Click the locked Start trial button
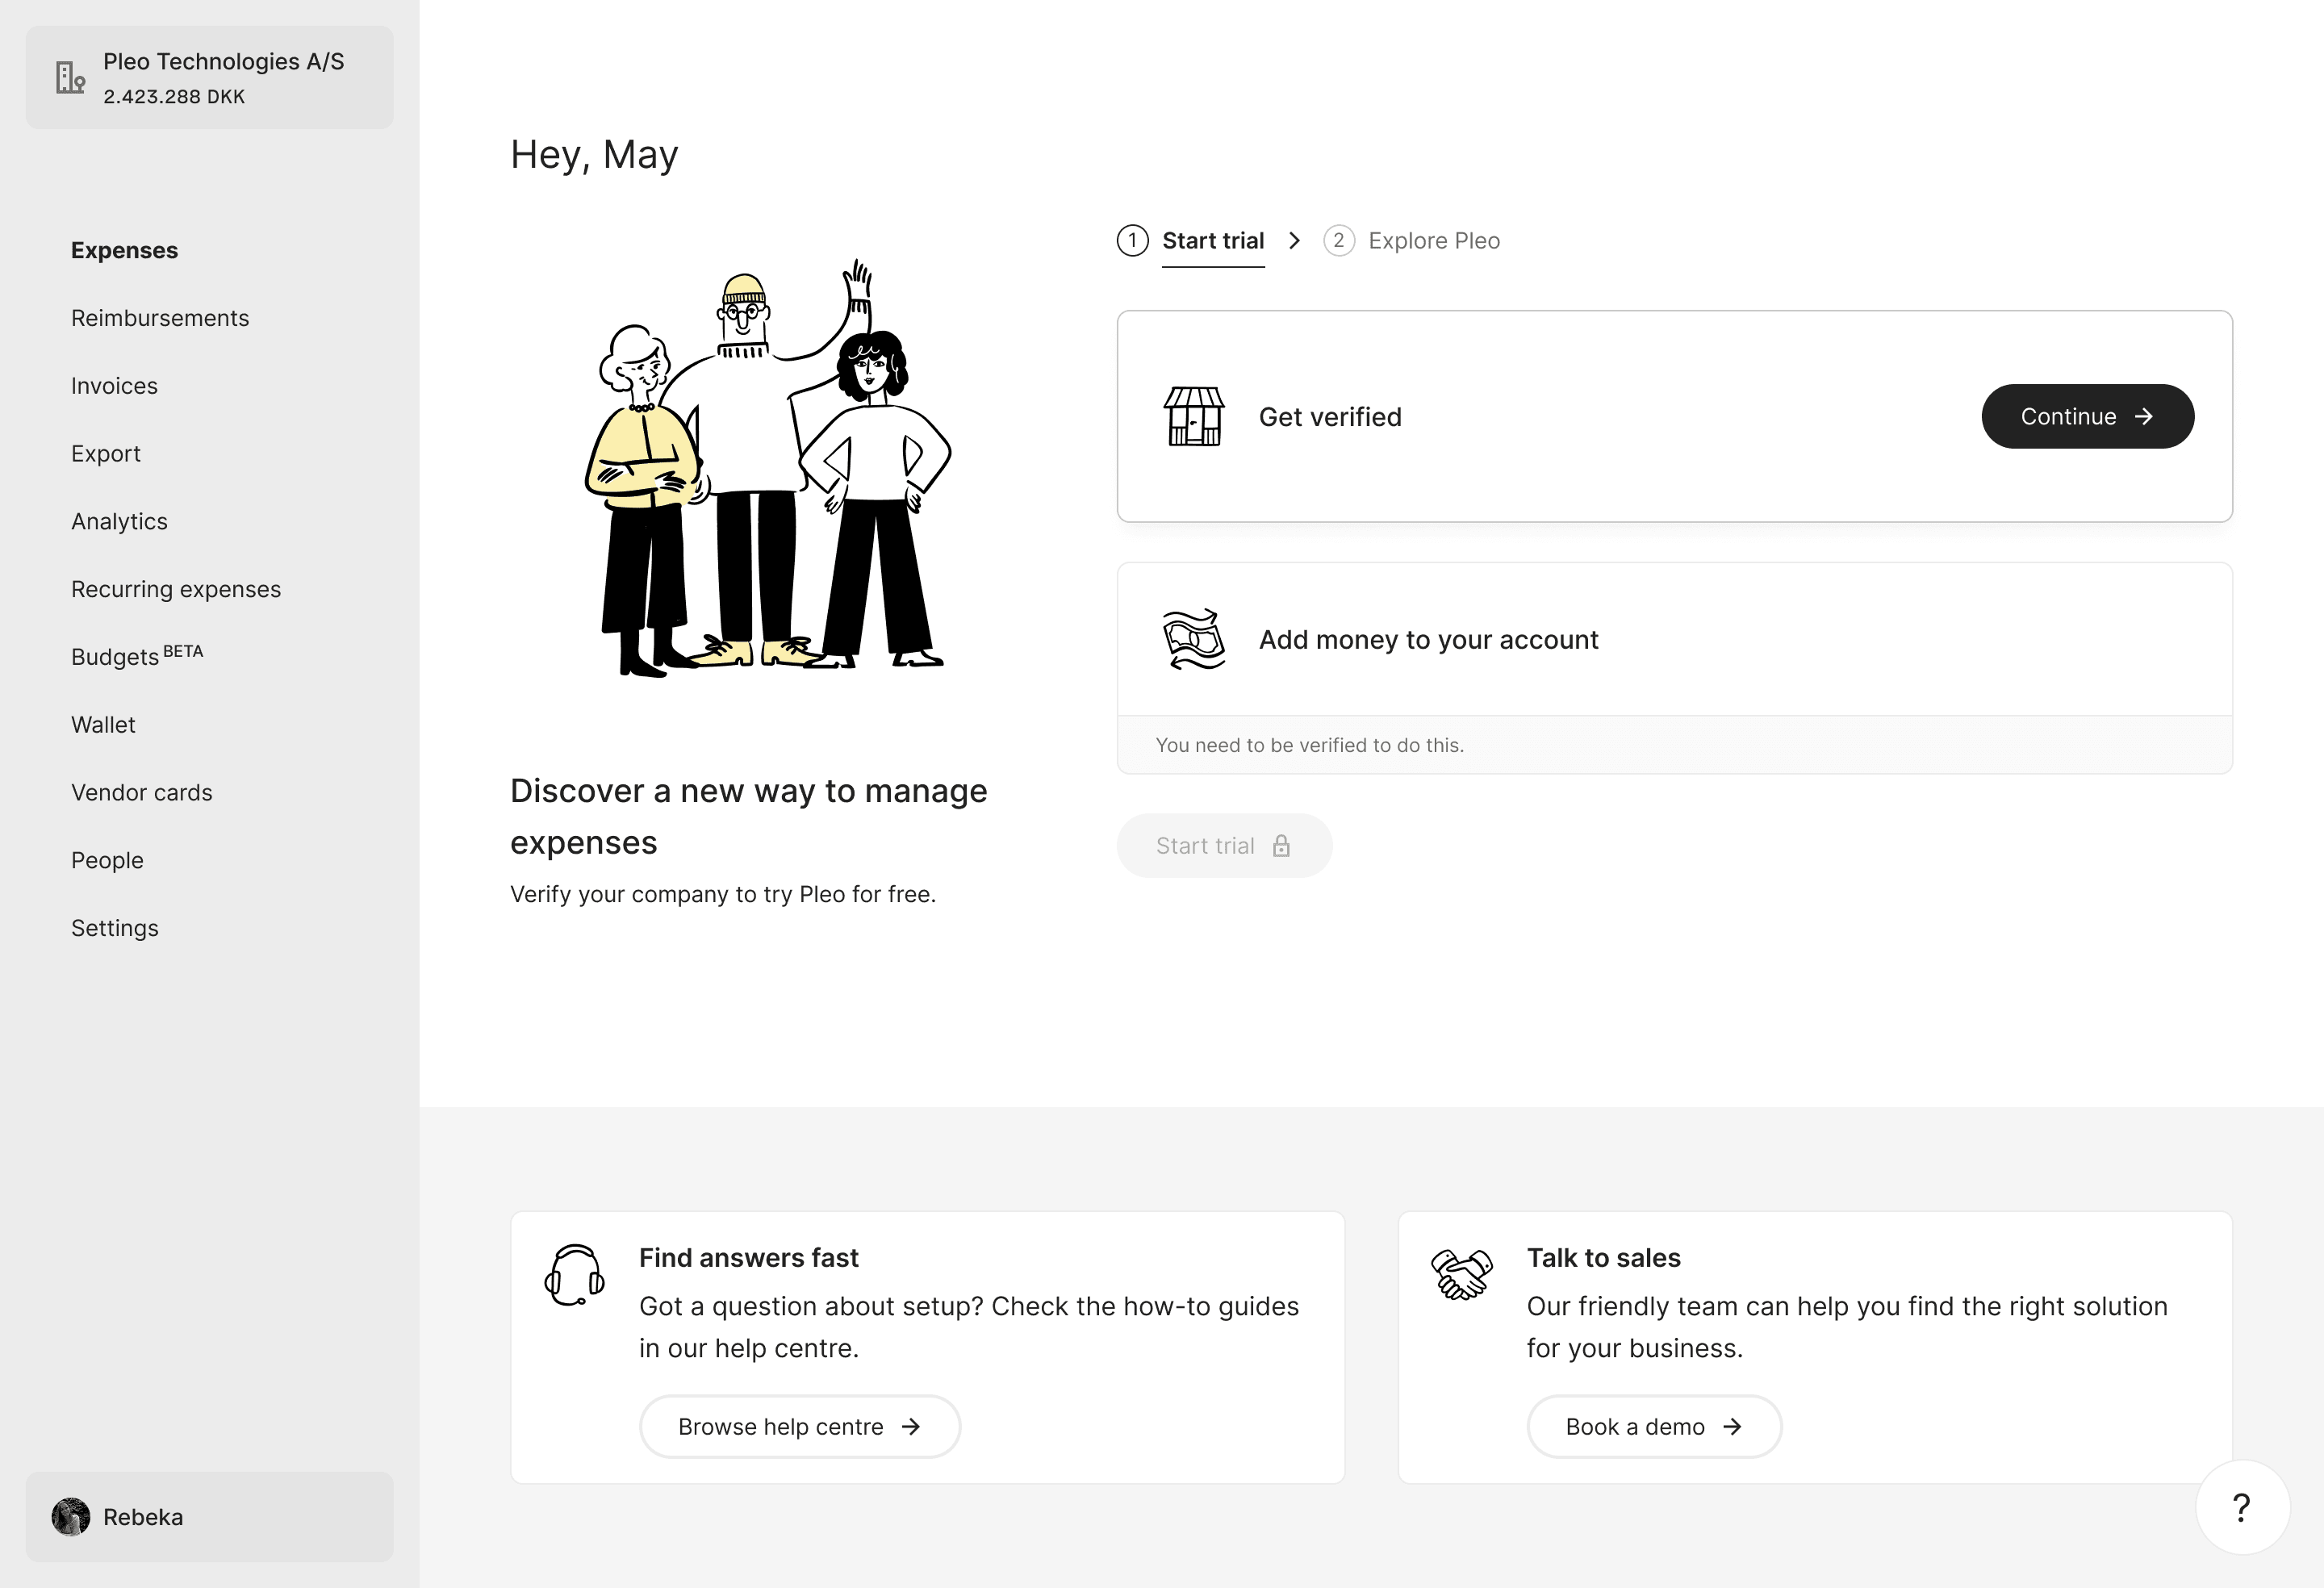2324x1588 pixels. (1224, 846)
